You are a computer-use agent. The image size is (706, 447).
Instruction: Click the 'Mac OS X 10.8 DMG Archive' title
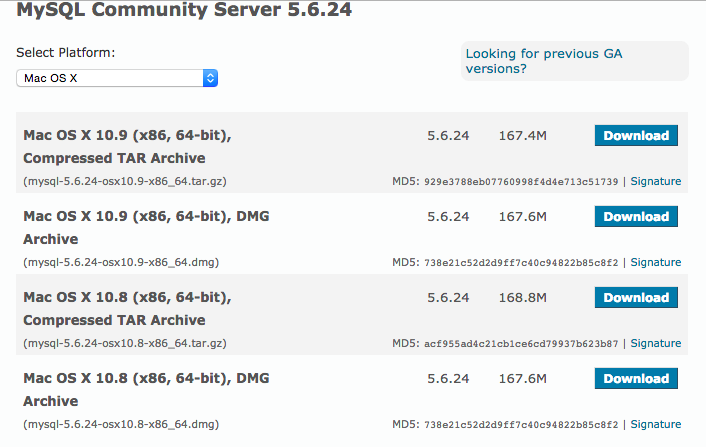tap(146, 389)
